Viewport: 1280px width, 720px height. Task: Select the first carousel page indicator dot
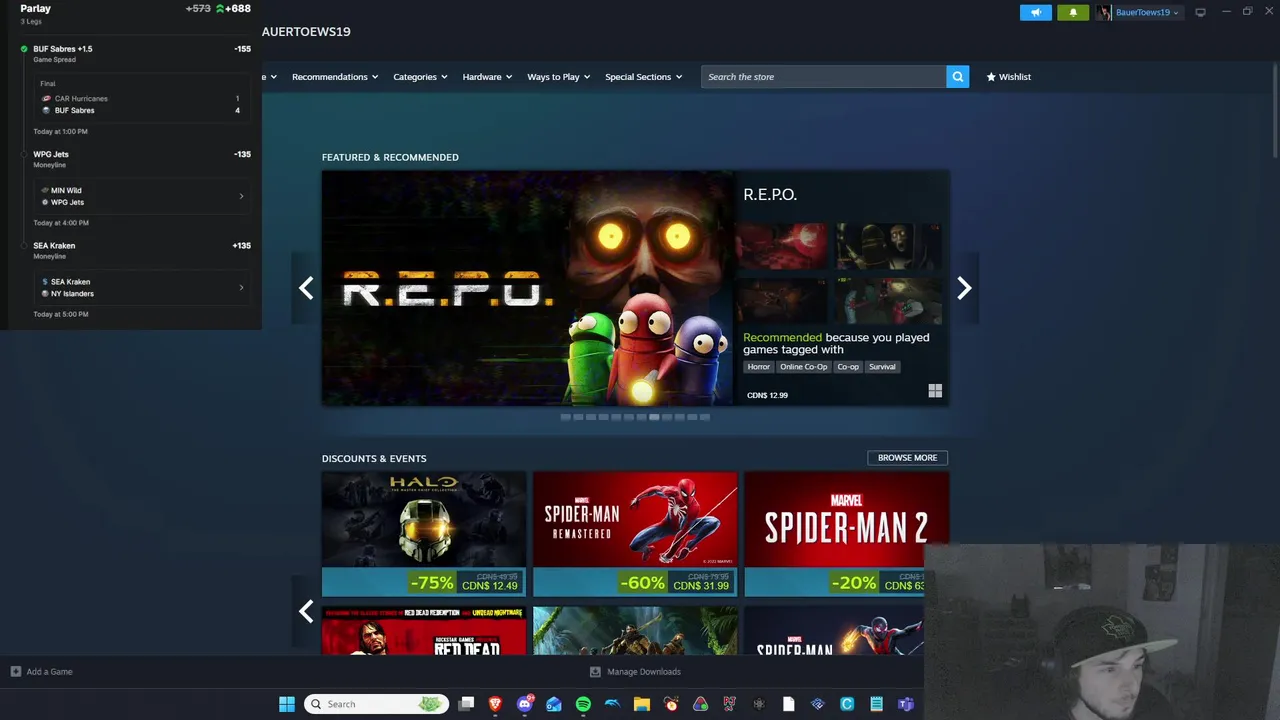[x=566, y=417]
